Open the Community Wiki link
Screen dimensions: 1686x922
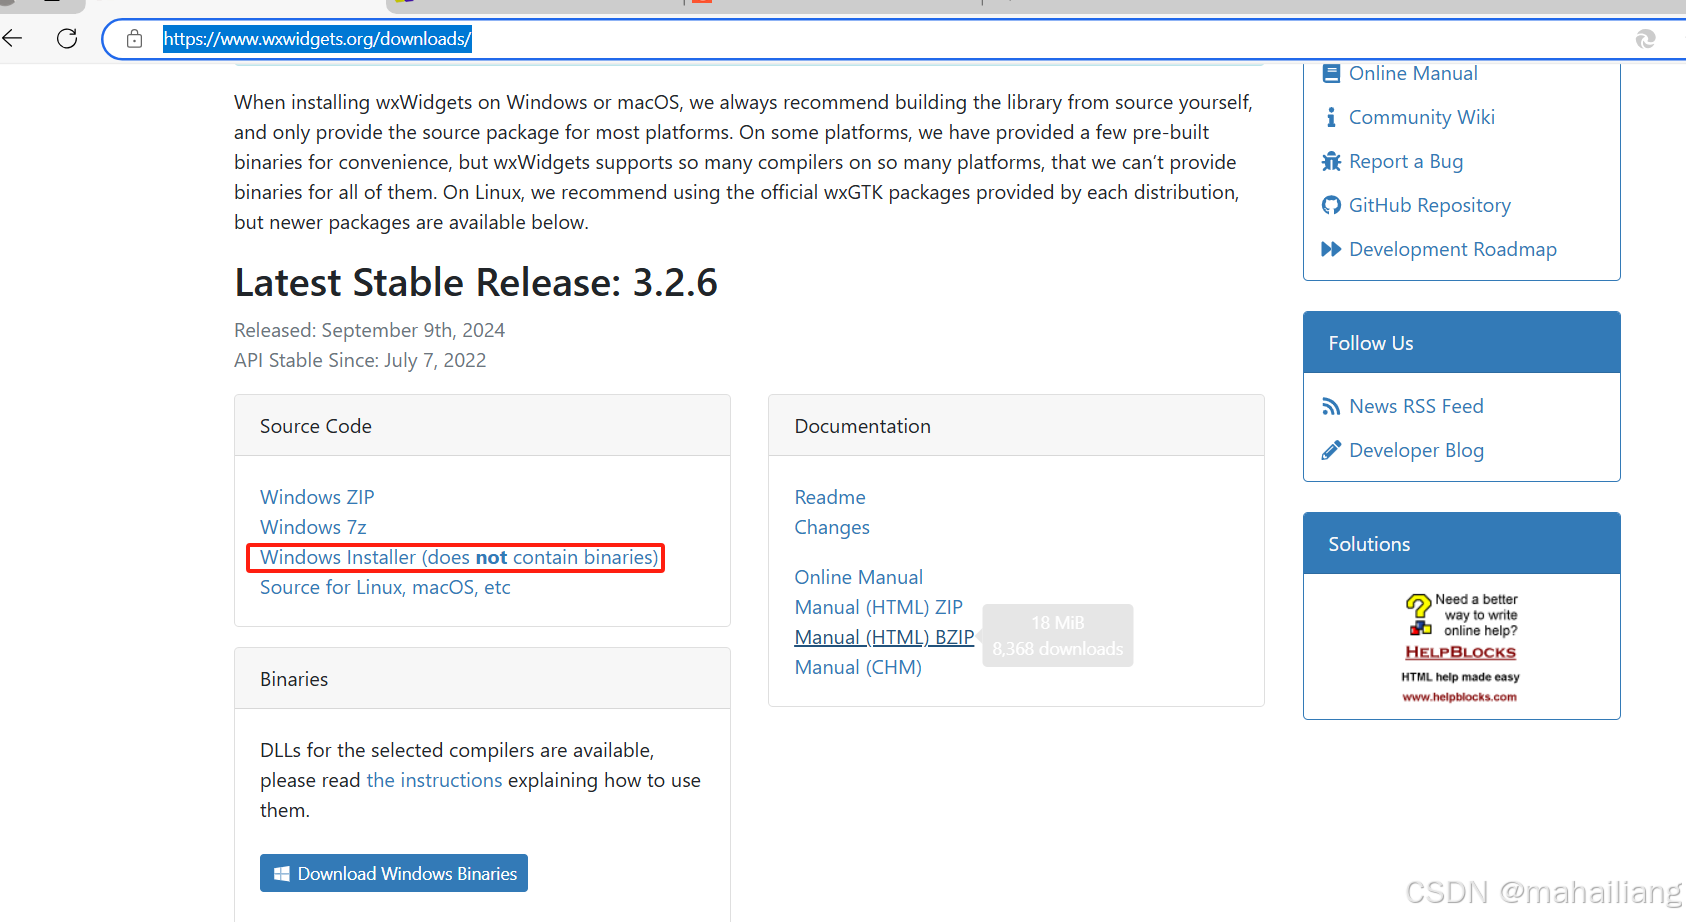1422,117
